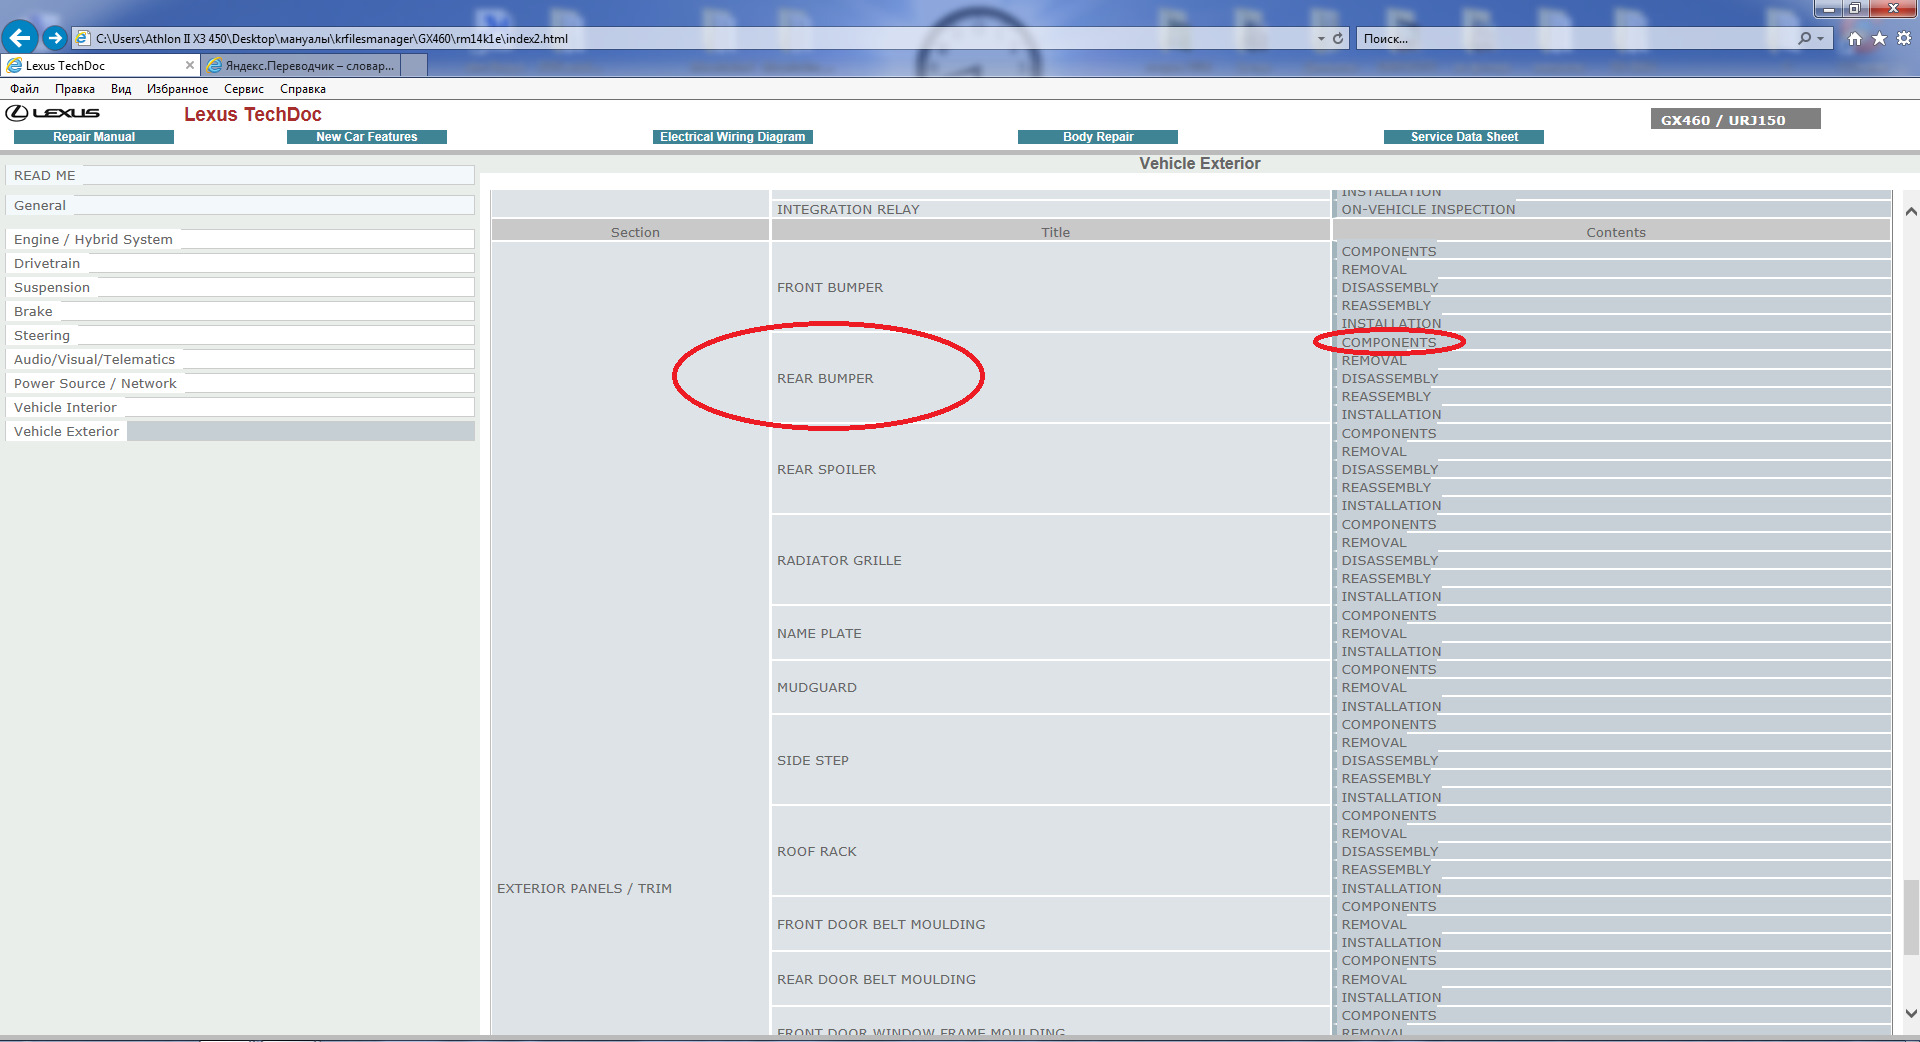
Task: Click the Lexus logo
Action: (53, 113)
